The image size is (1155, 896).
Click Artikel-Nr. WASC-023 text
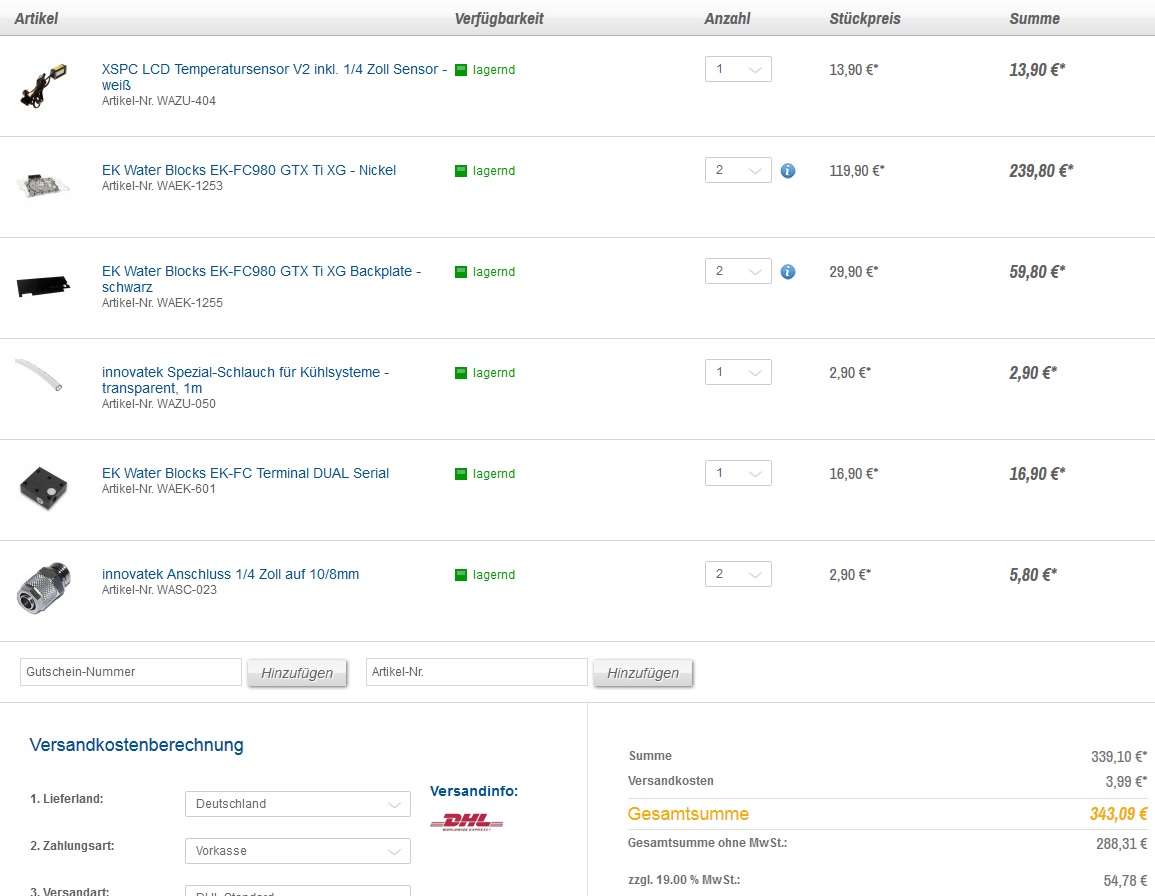(159, 589)
